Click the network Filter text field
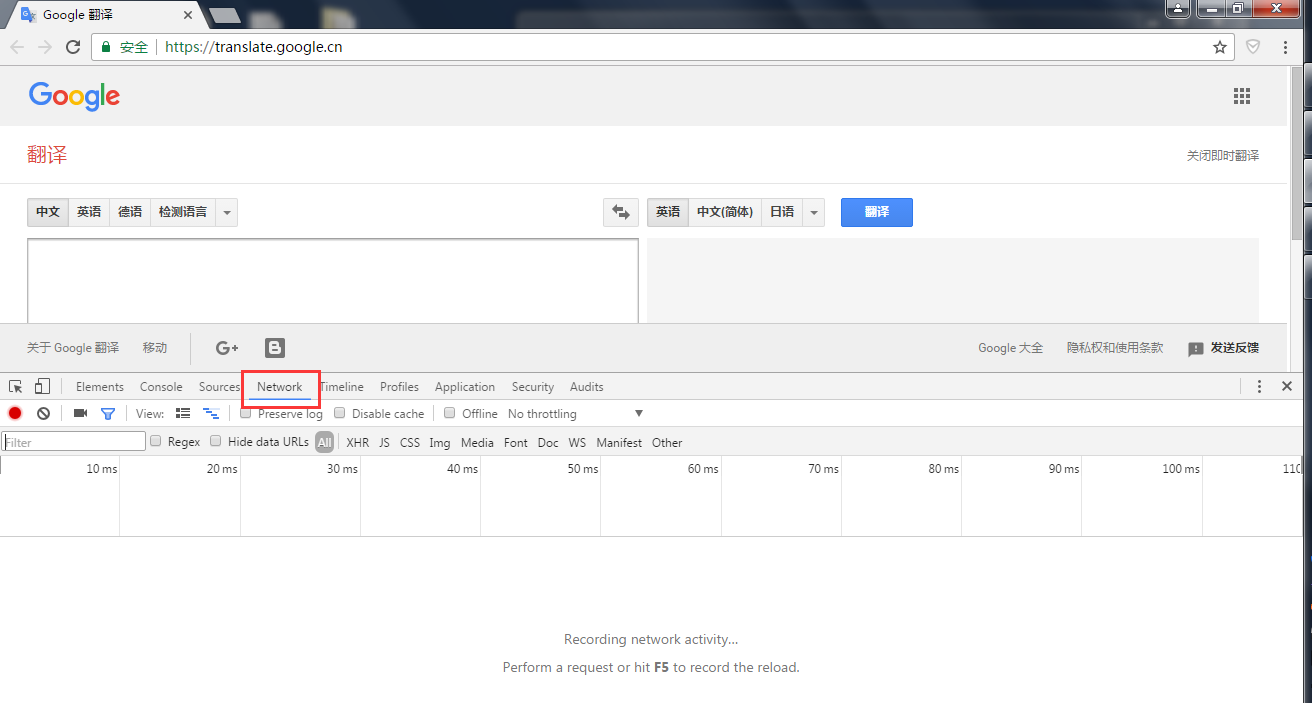Viewport: 1312px width, 703px height. [74, 441]
